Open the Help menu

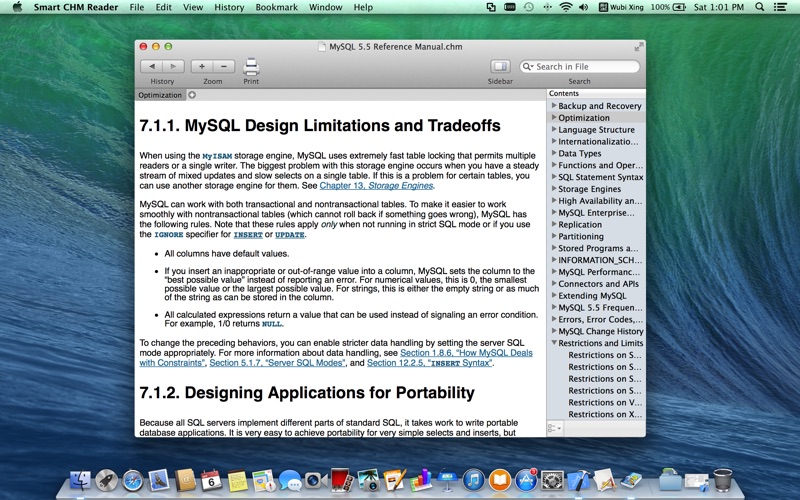(363, 7)
